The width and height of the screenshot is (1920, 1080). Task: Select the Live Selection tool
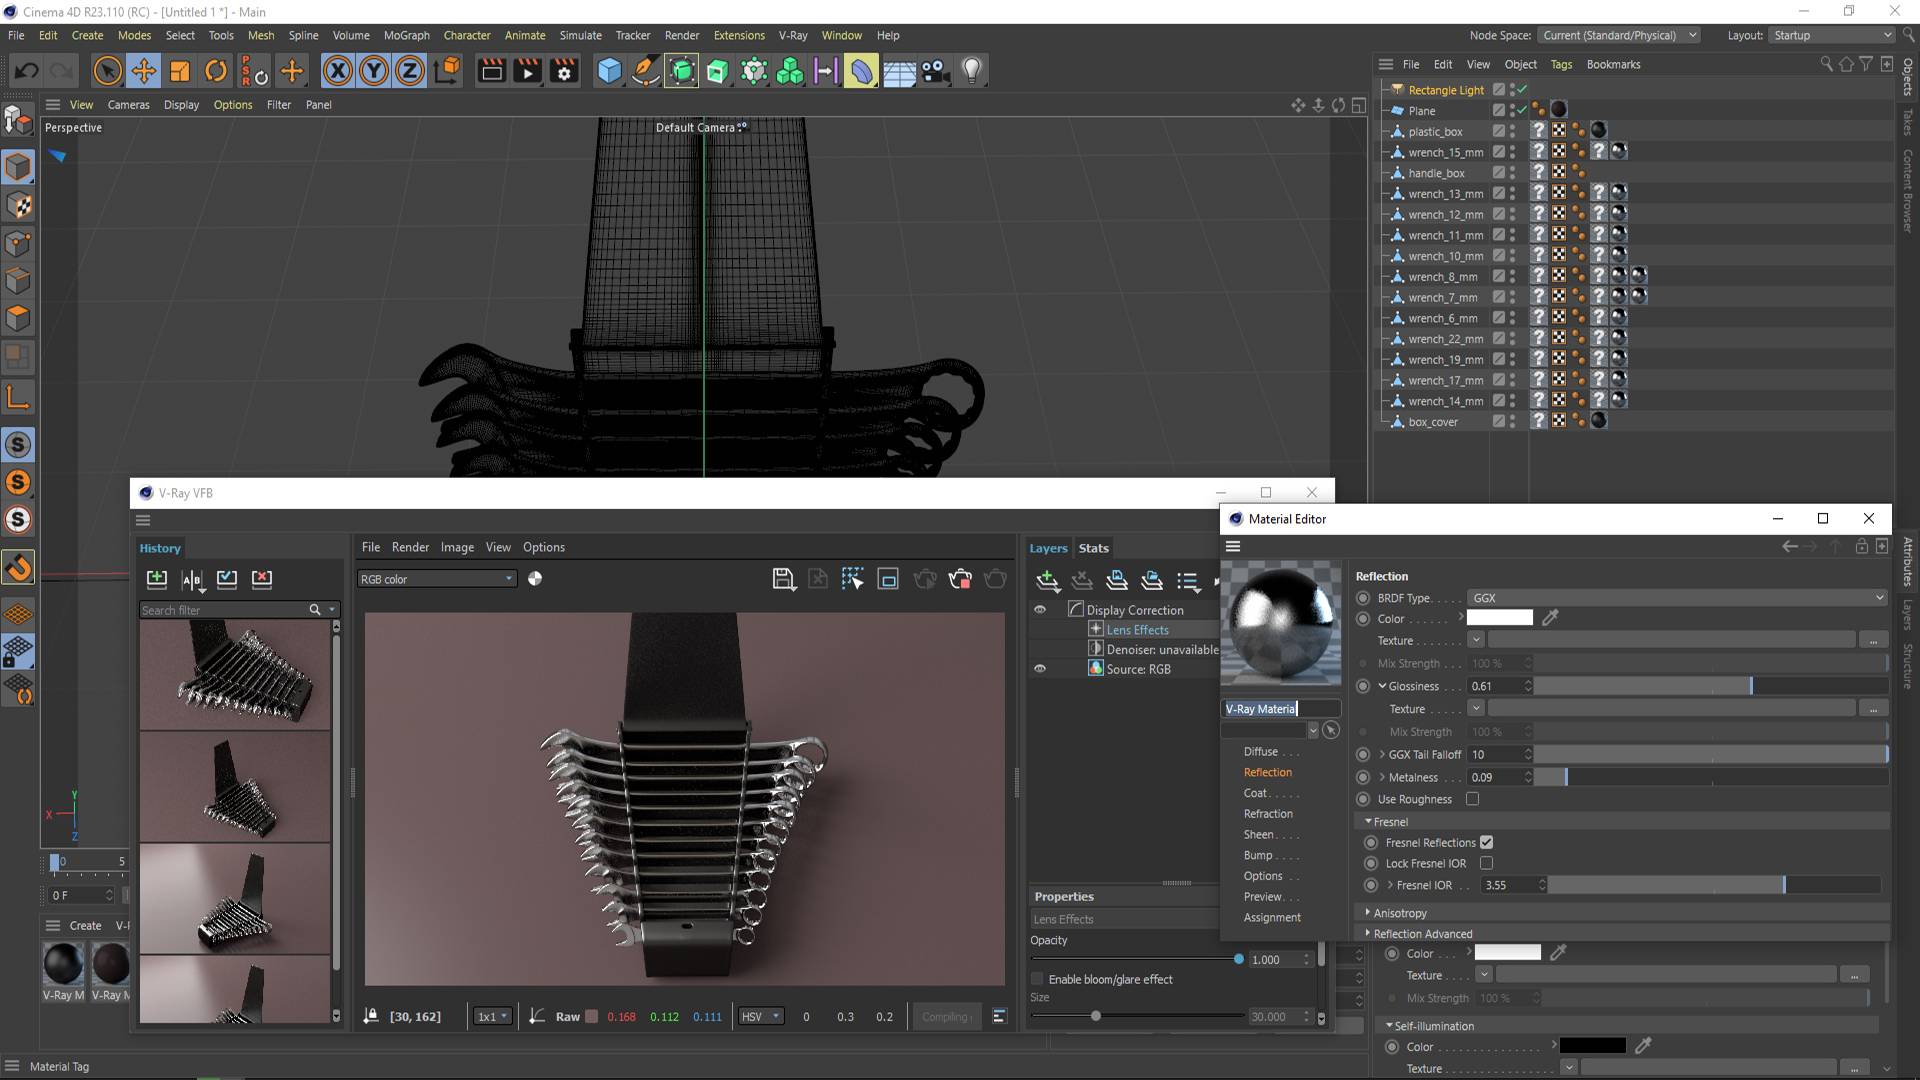(x=108, y=71)
